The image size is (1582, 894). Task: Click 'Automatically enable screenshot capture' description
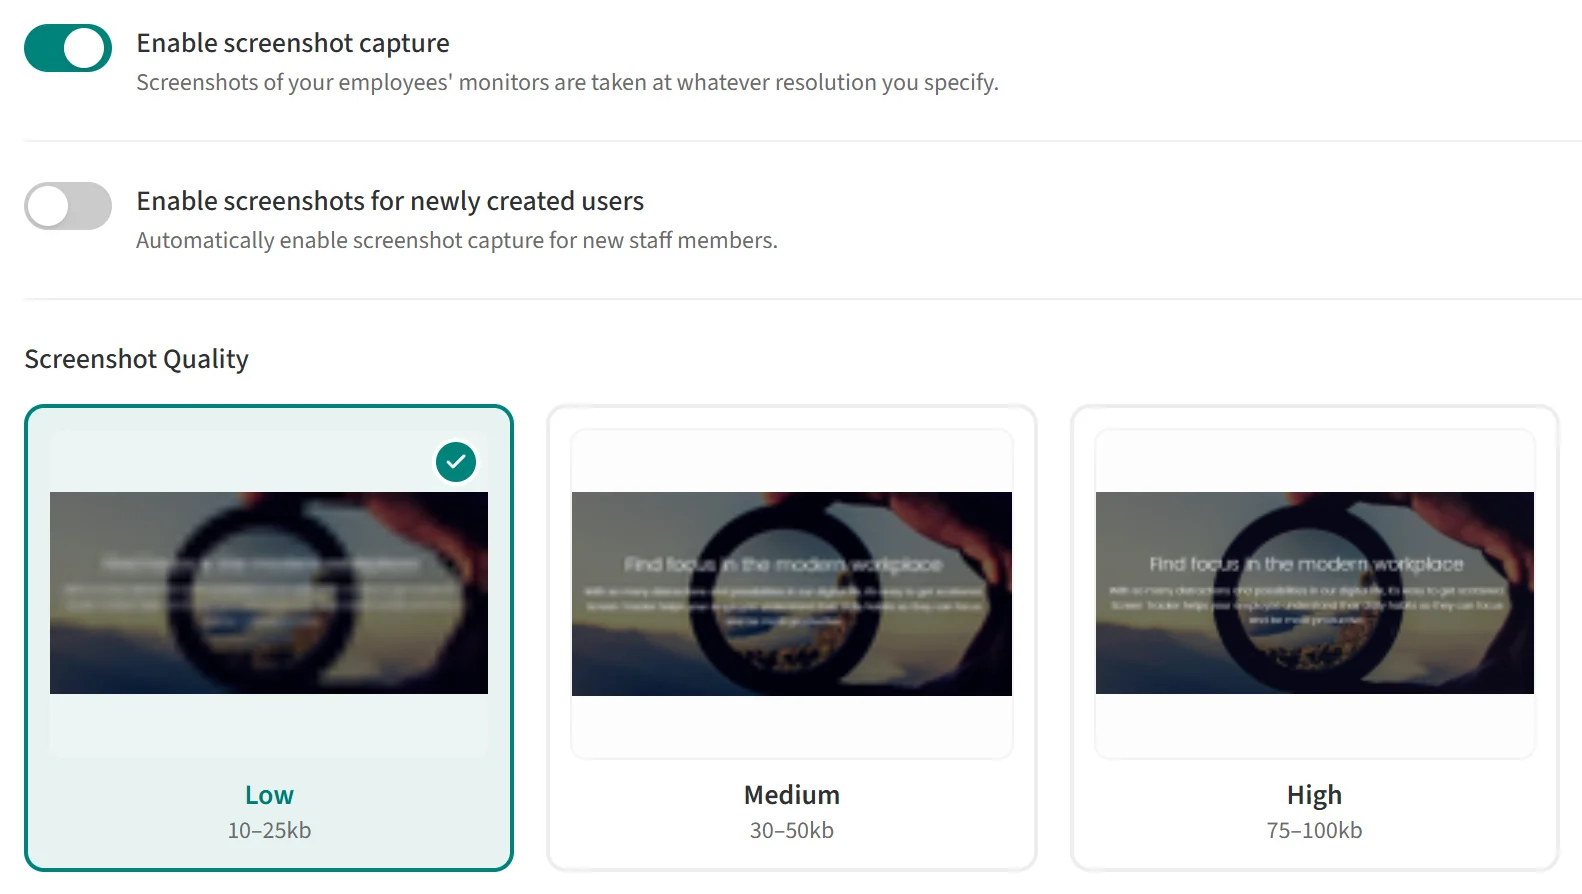457,240
